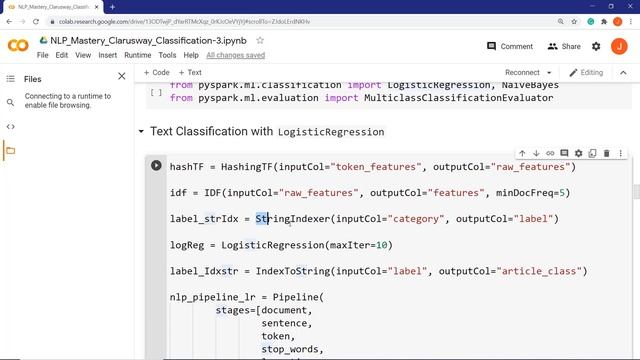Reload the browser page
This screenshot has height=360, width=640.
(x=36, y=22)
